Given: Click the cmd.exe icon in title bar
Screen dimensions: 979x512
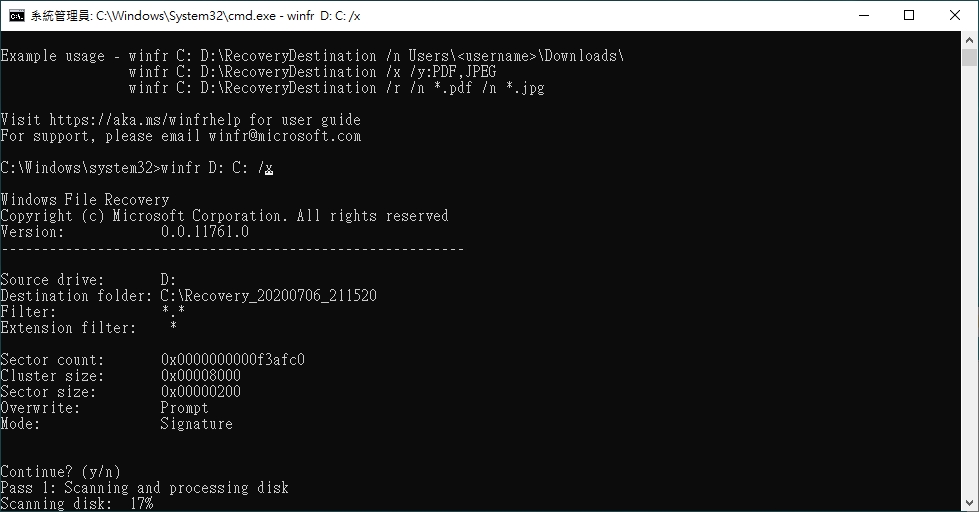Looking at the screenshot, I should tap(16, 16).
